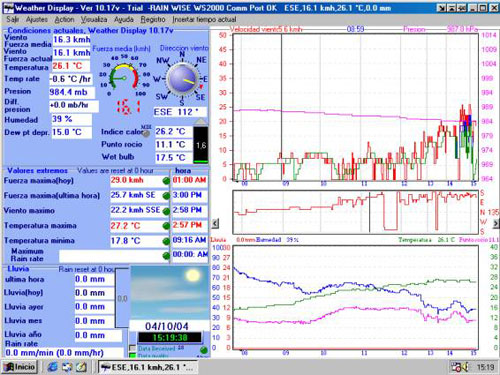The image size is (500, 375).
Task: Click the Punto rocio value 11.1 °C
Action: click(x=174, y=144)
